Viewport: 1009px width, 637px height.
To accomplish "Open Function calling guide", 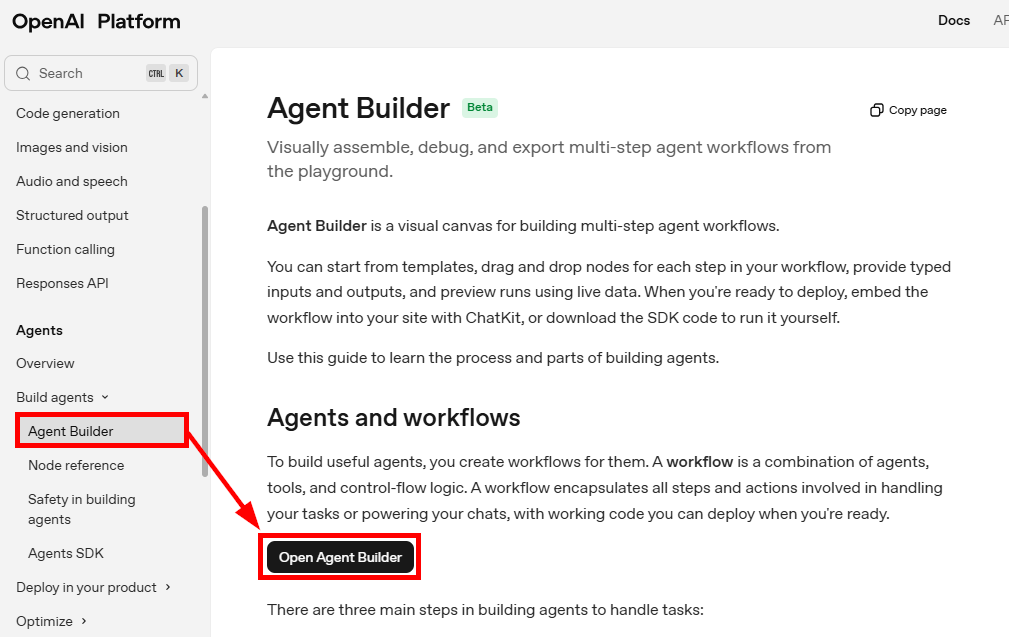I will [x=65, y=250].
